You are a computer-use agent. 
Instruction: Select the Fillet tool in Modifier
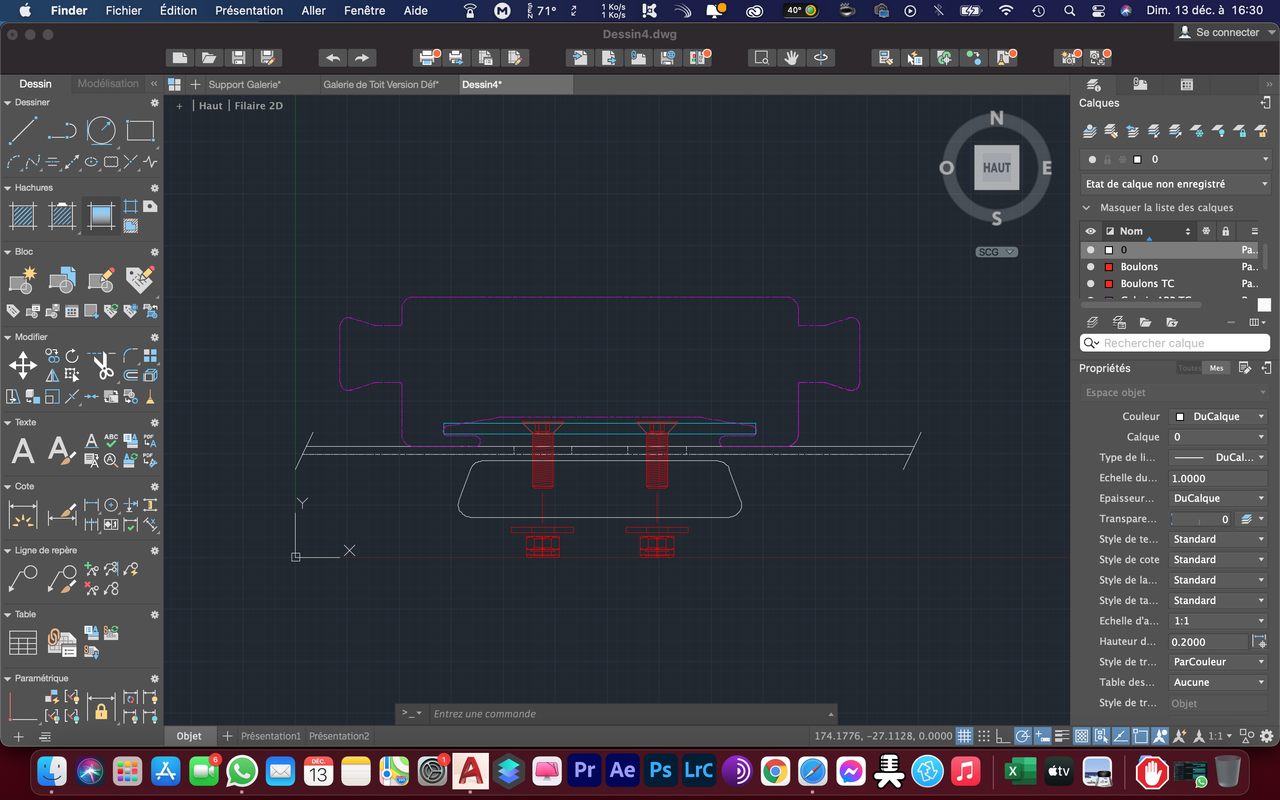131,356
